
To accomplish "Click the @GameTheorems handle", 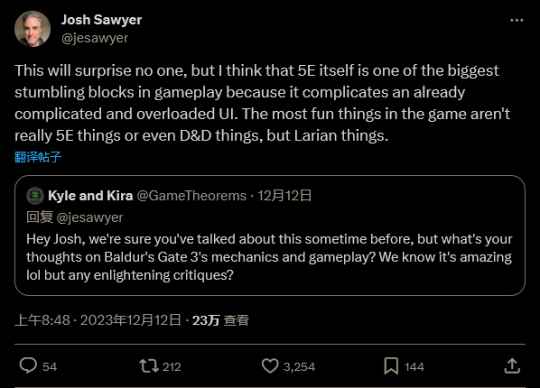I will 191,196.
